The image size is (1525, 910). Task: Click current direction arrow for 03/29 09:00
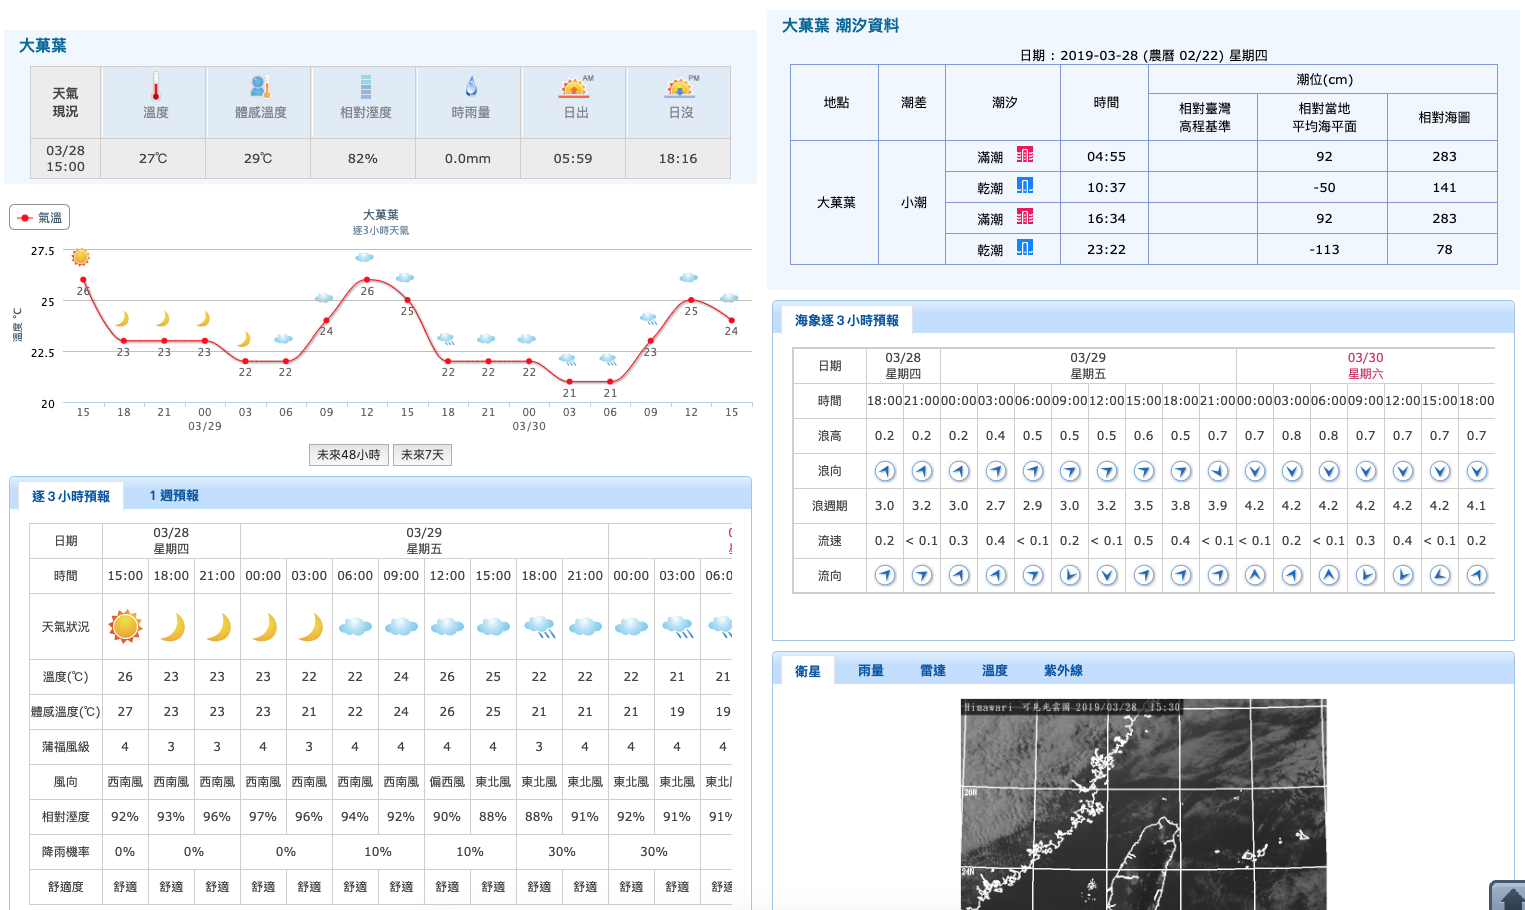coord(1070,575)
